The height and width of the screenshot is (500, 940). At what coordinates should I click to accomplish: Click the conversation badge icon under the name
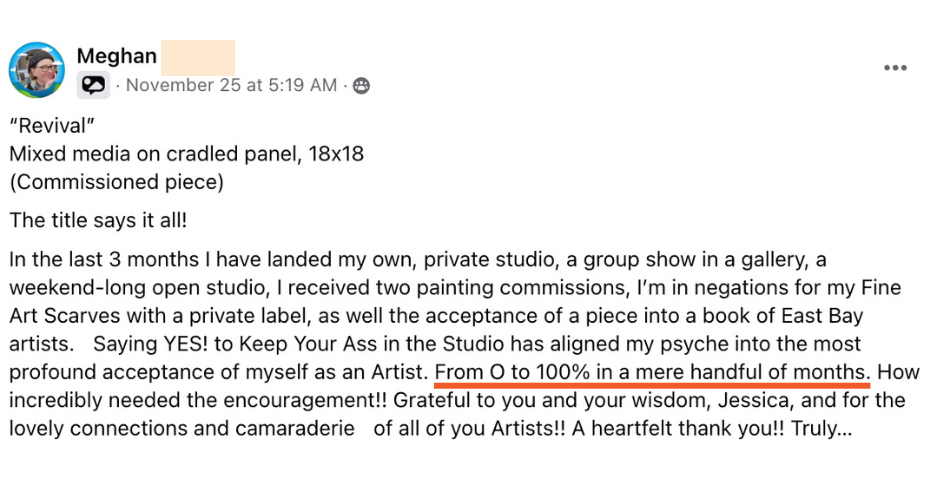[x=93, y=86]
